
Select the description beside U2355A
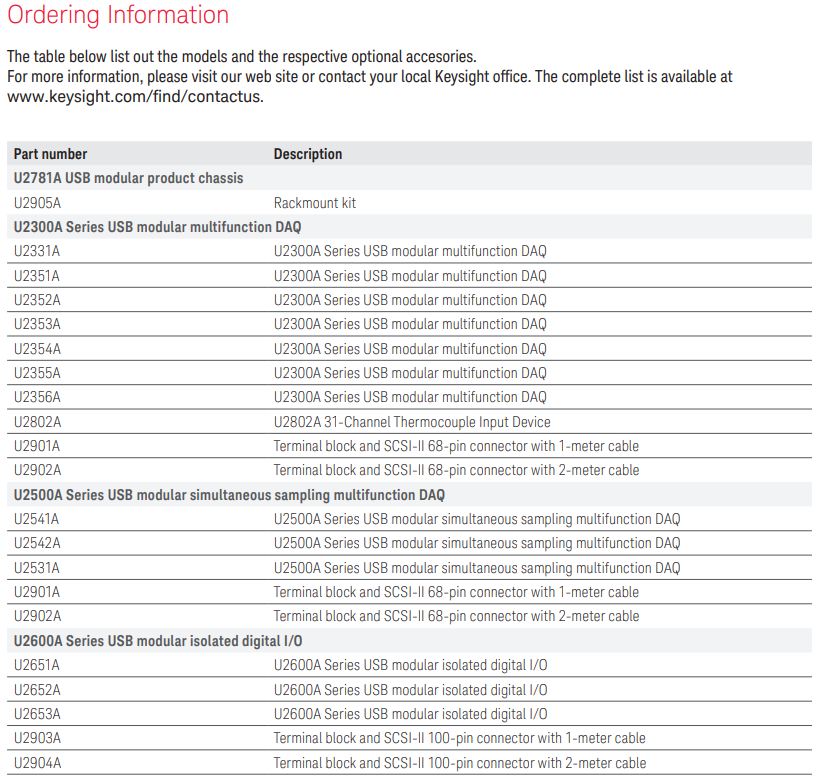coord(410,373)
